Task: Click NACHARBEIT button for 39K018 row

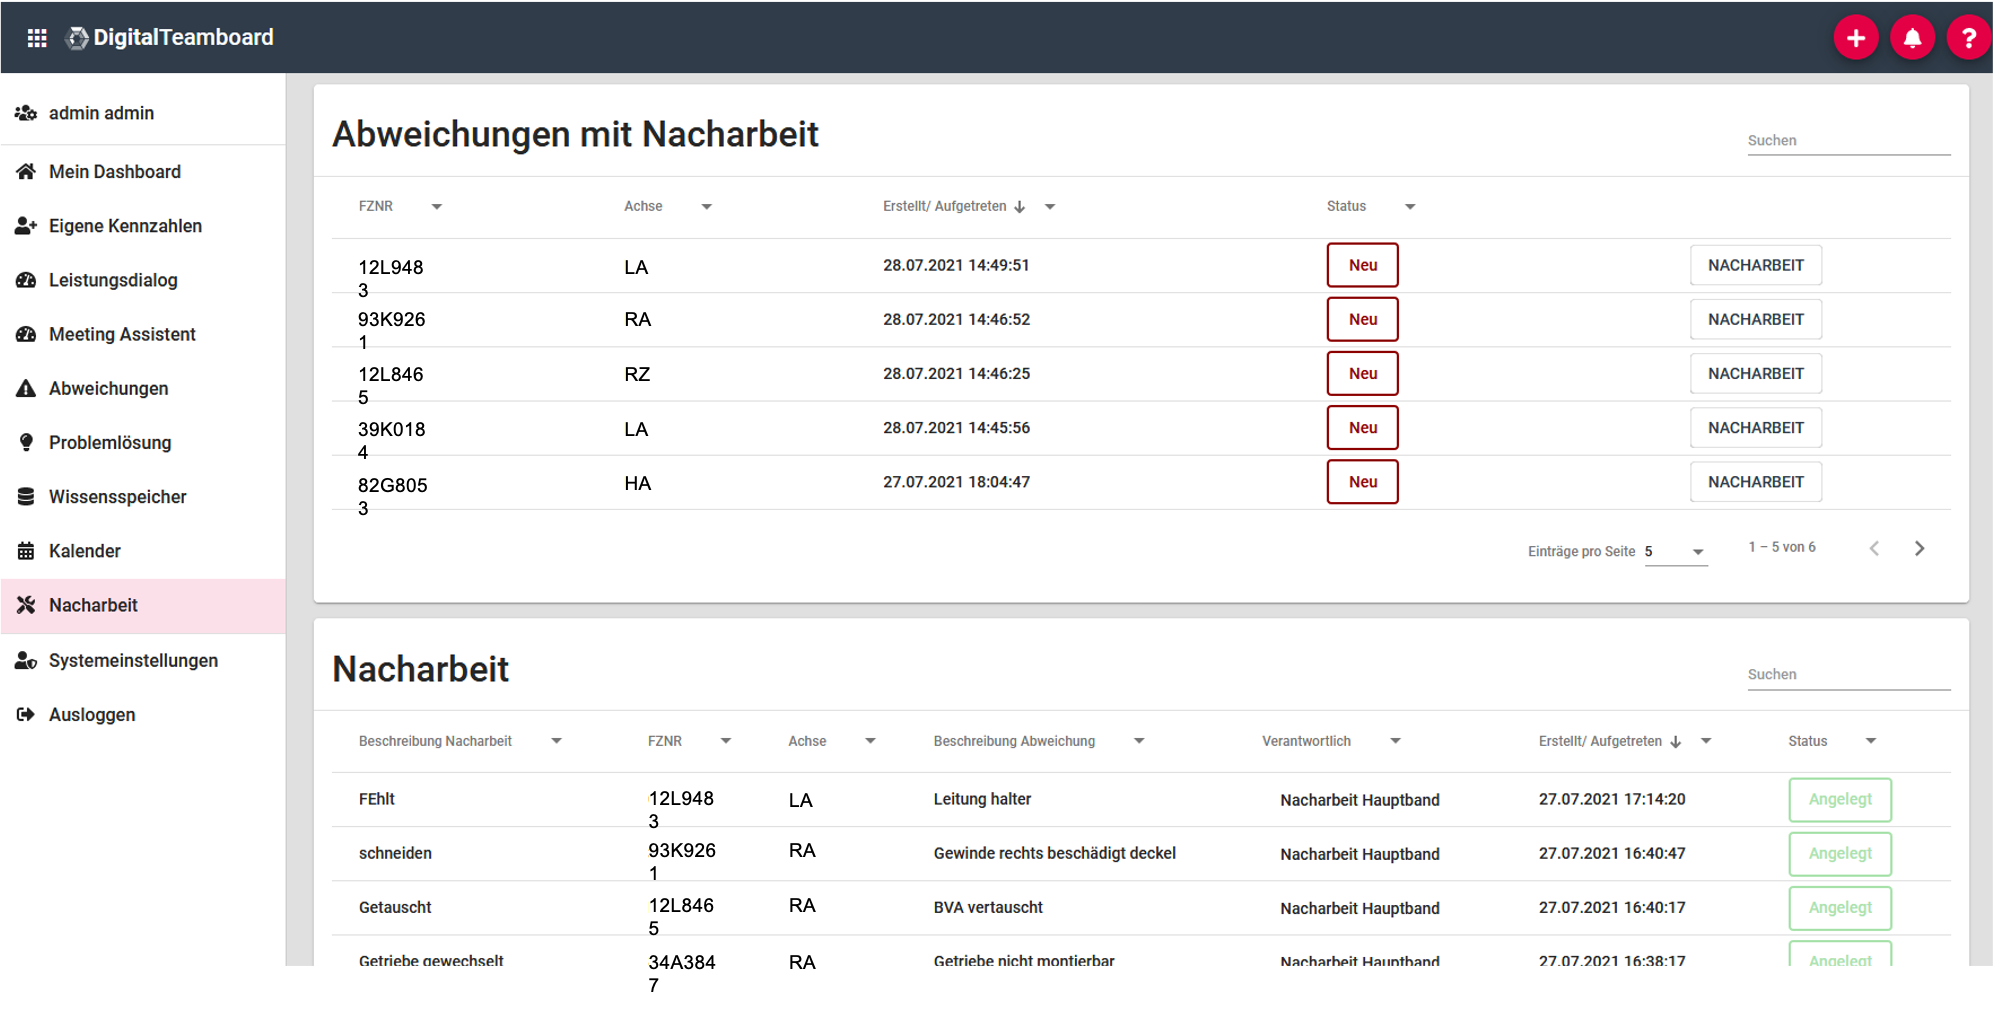Action: click(1755, 427)
